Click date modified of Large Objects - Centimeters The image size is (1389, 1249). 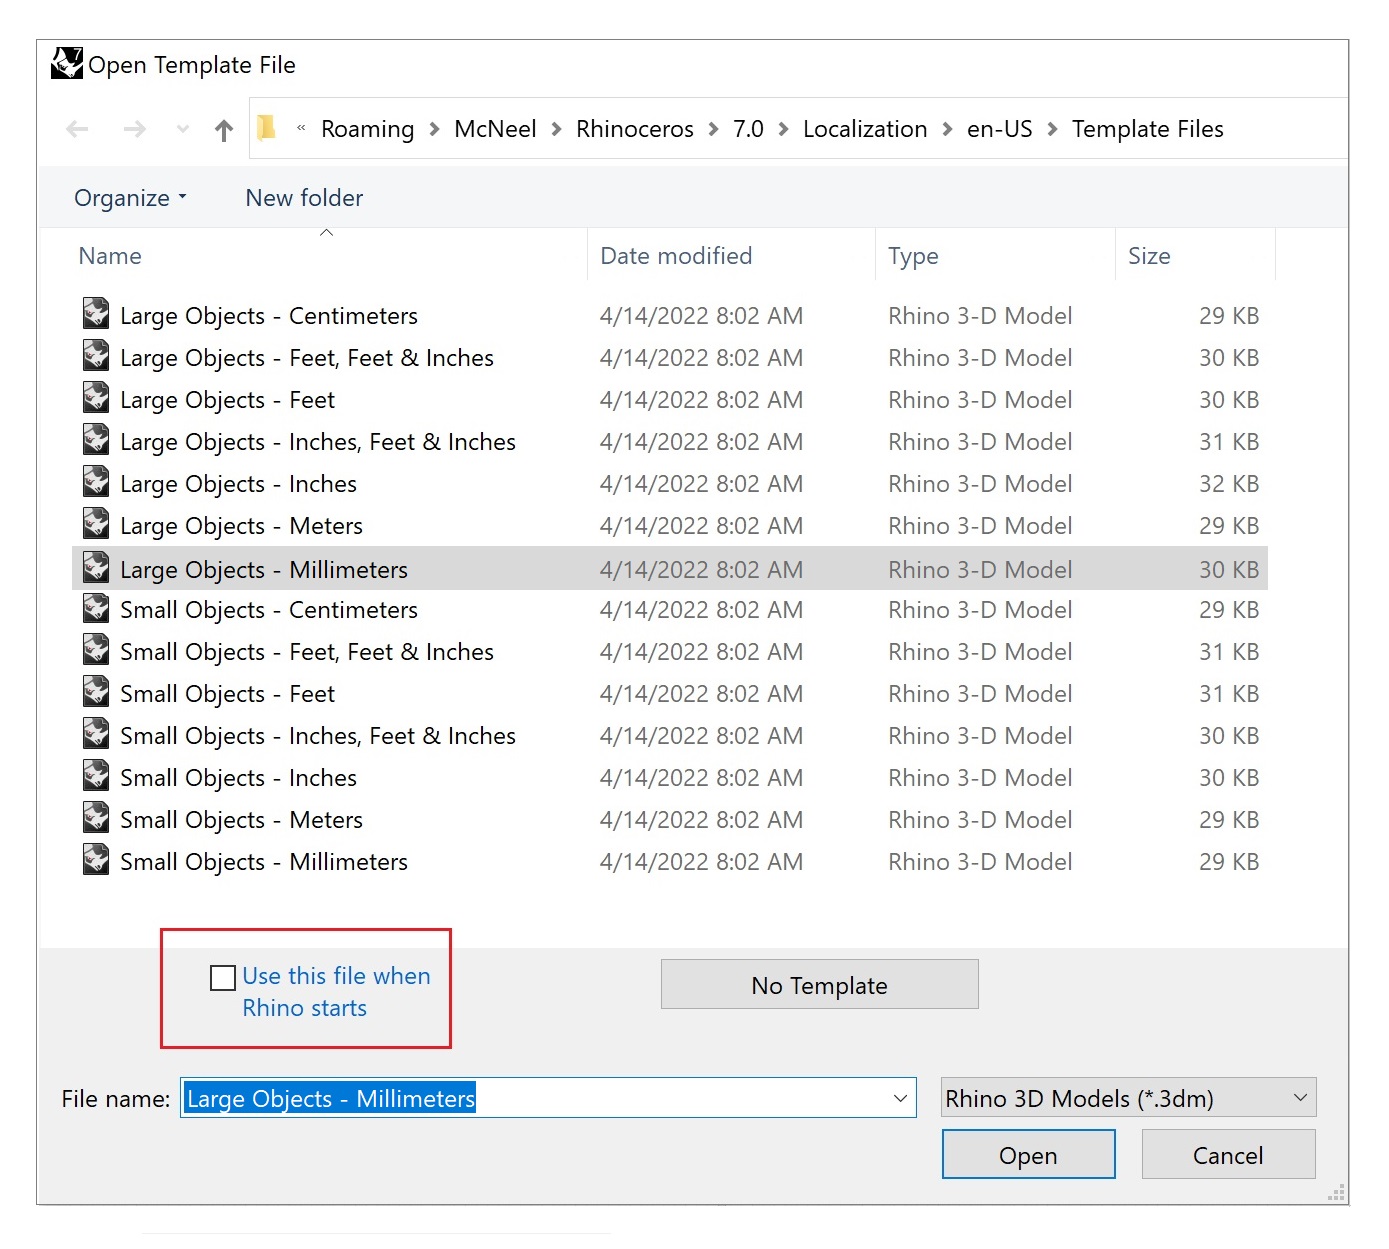[701, 316]
